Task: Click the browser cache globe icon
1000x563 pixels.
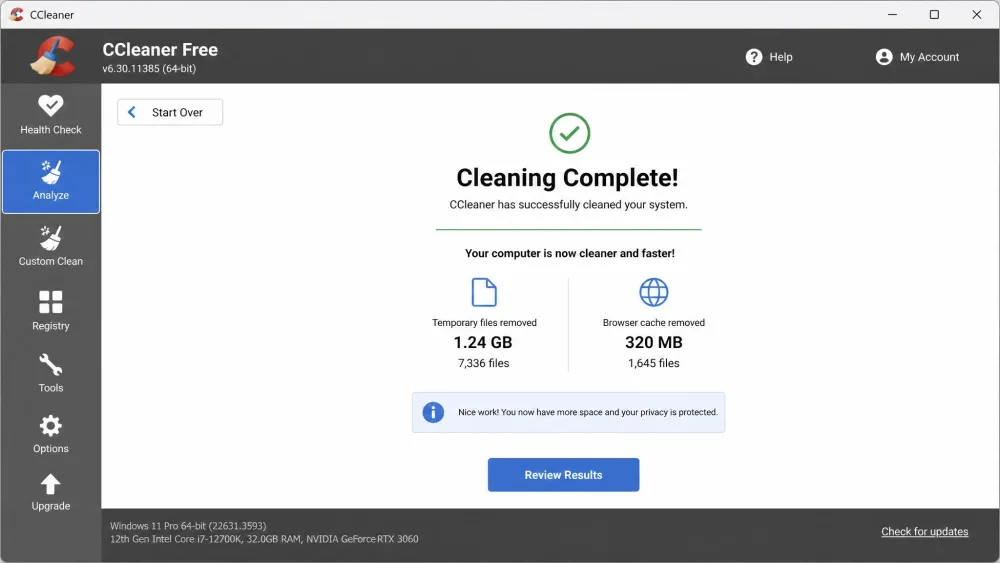Action: [654, 292]
